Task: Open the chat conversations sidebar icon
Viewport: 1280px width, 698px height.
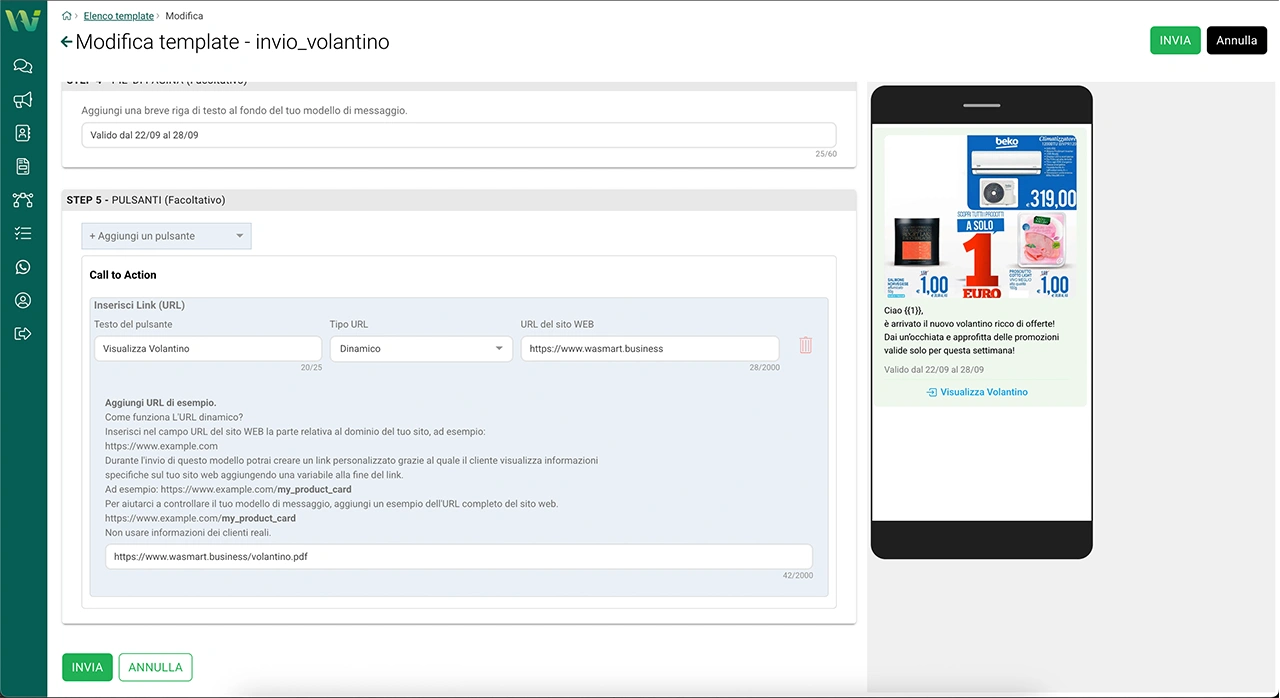Action: (23, 67)
